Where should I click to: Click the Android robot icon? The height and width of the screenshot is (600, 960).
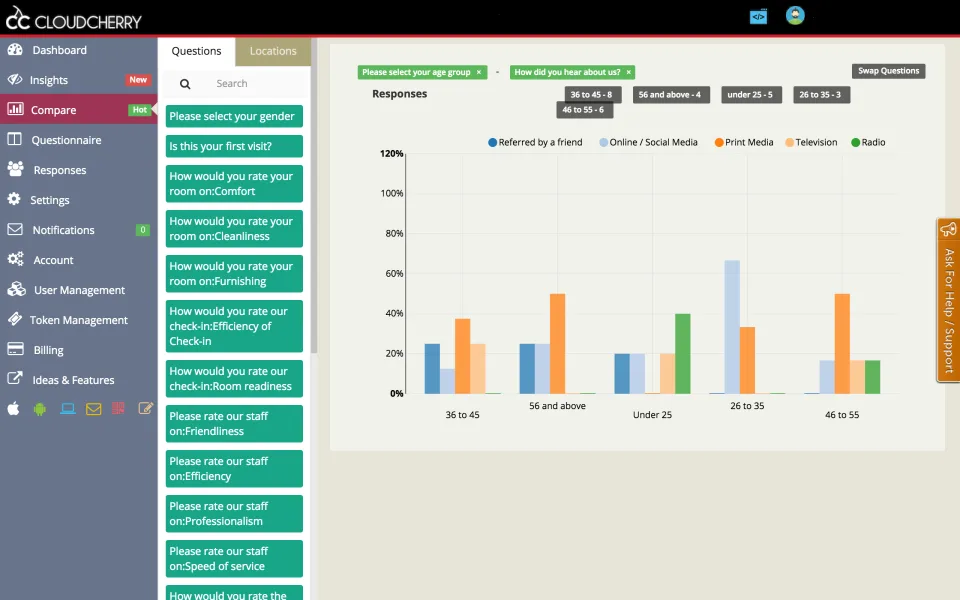click(x=40, y=409)
